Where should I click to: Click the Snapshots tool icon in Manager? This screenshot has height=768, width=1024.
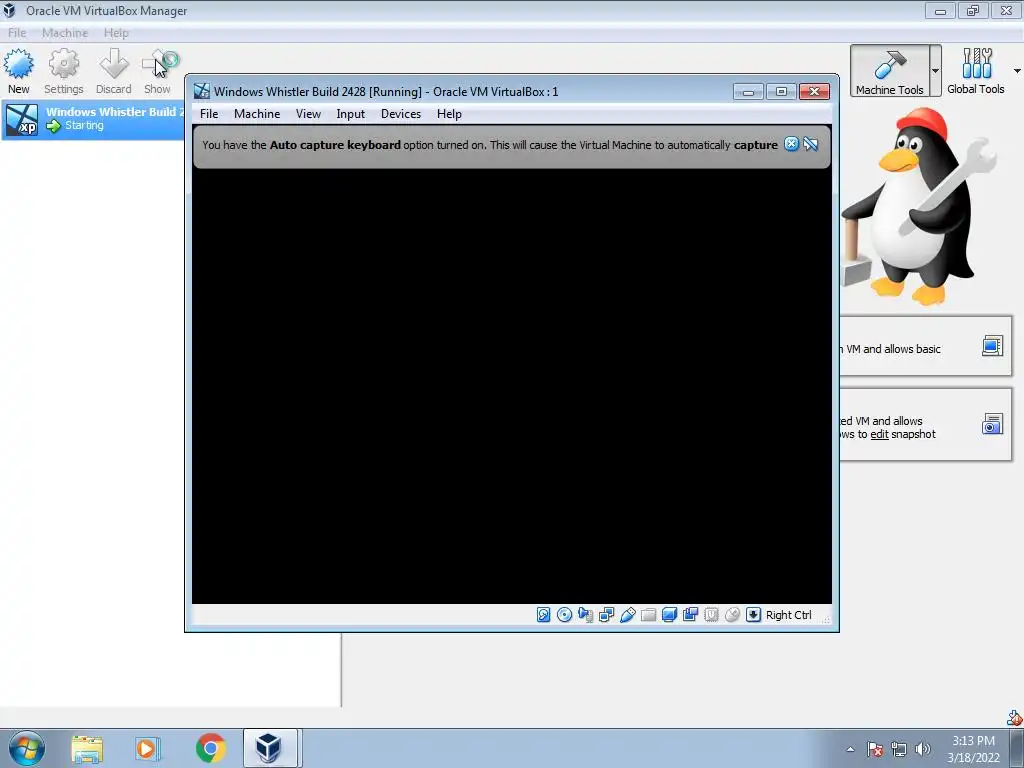(x=992, y=424)
